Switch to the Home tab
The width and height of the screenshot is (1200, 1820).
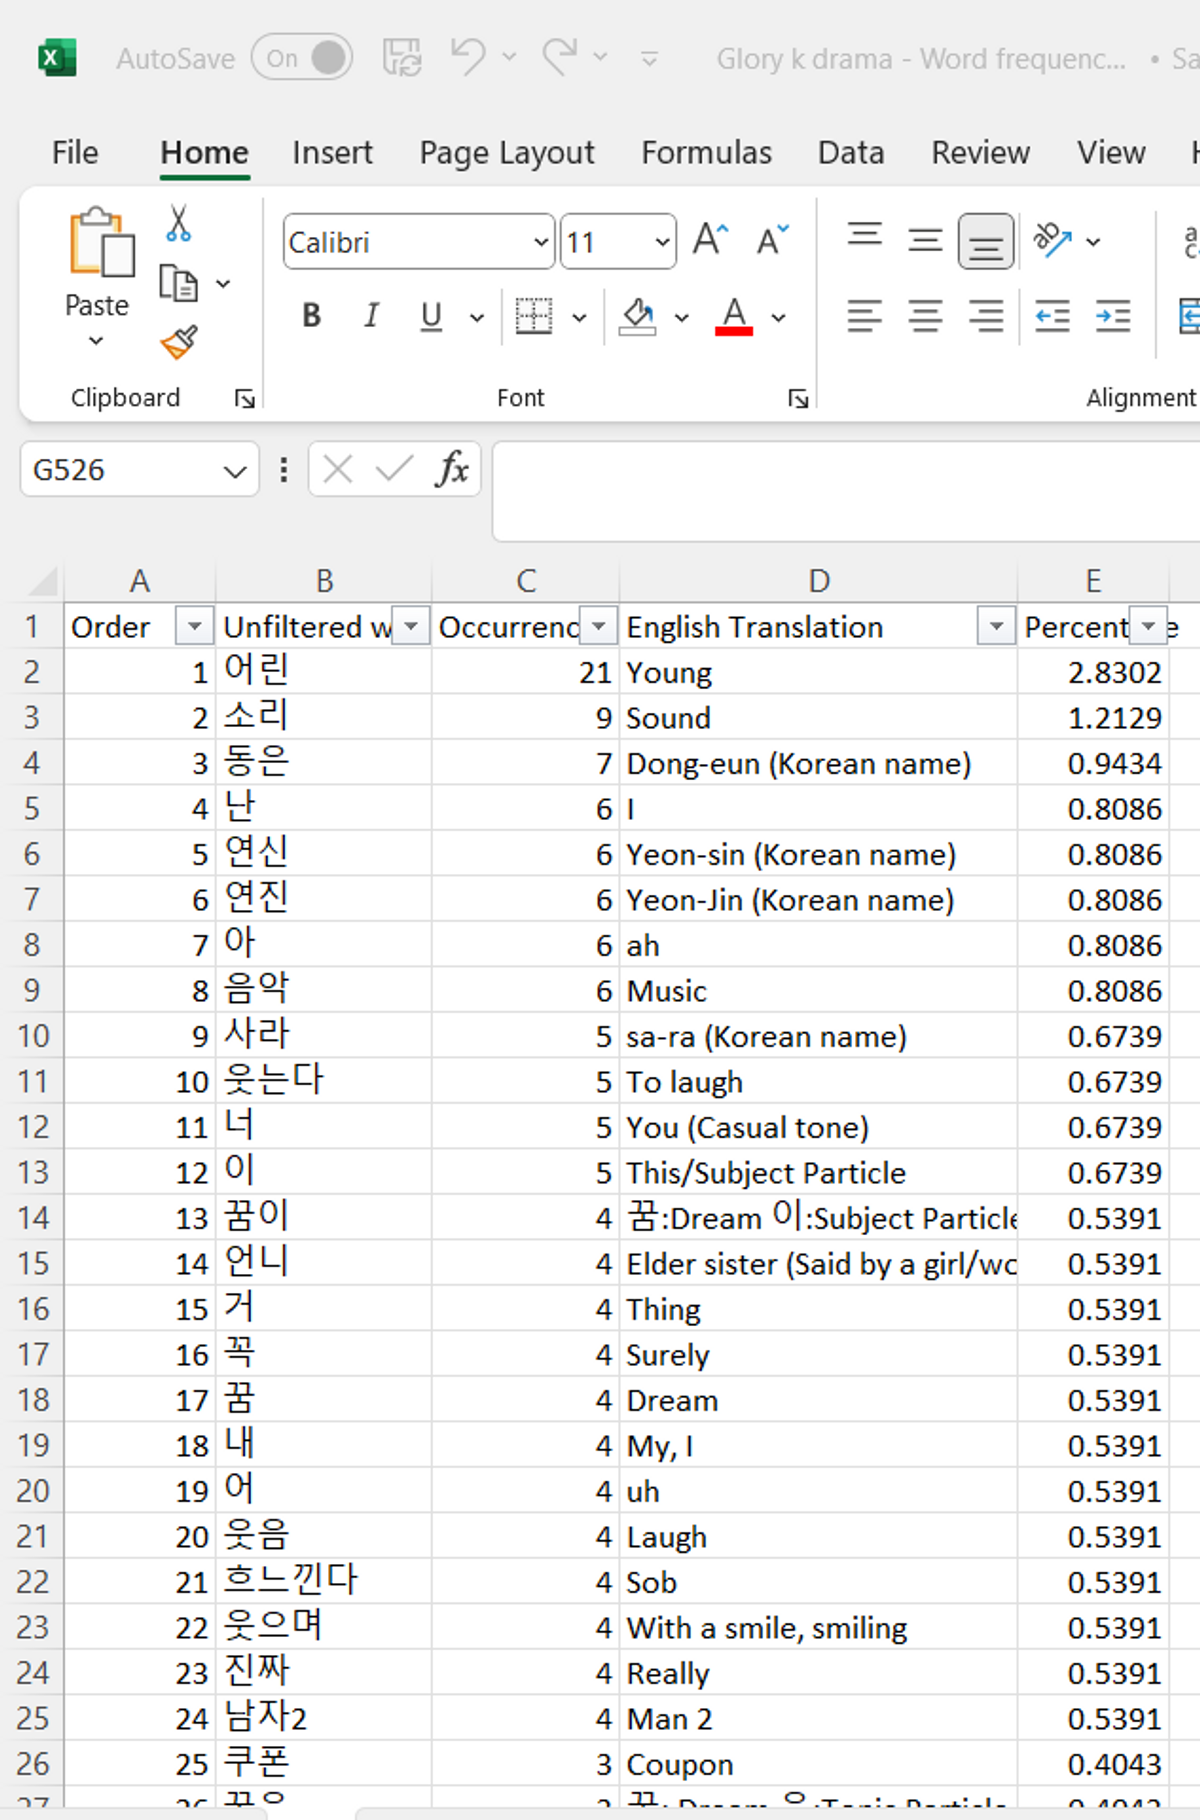click(205, 152)
